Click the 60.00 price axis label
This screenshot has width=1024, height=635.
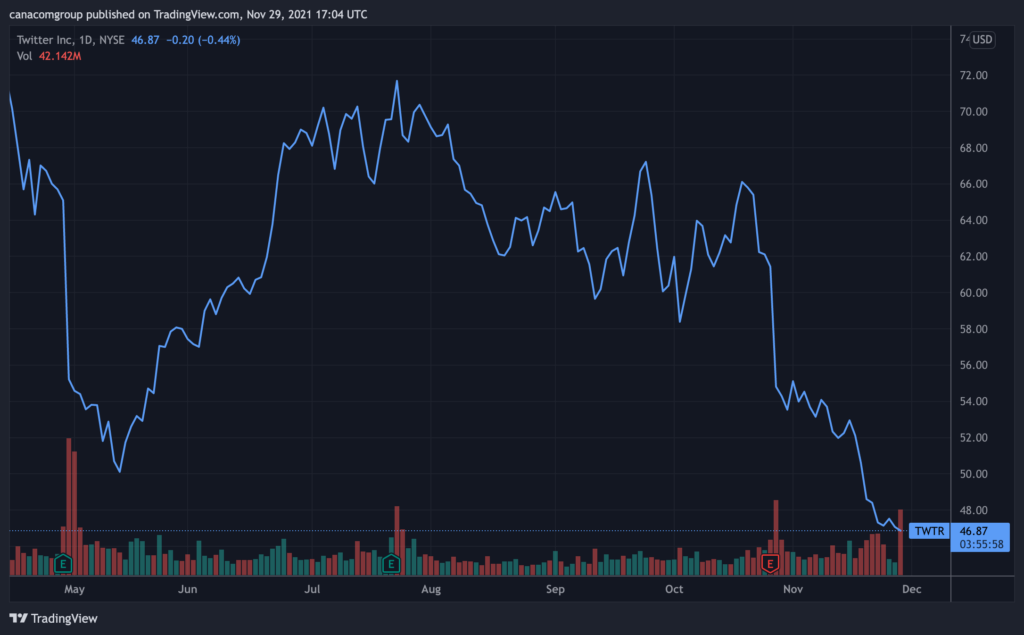(974, 293)
